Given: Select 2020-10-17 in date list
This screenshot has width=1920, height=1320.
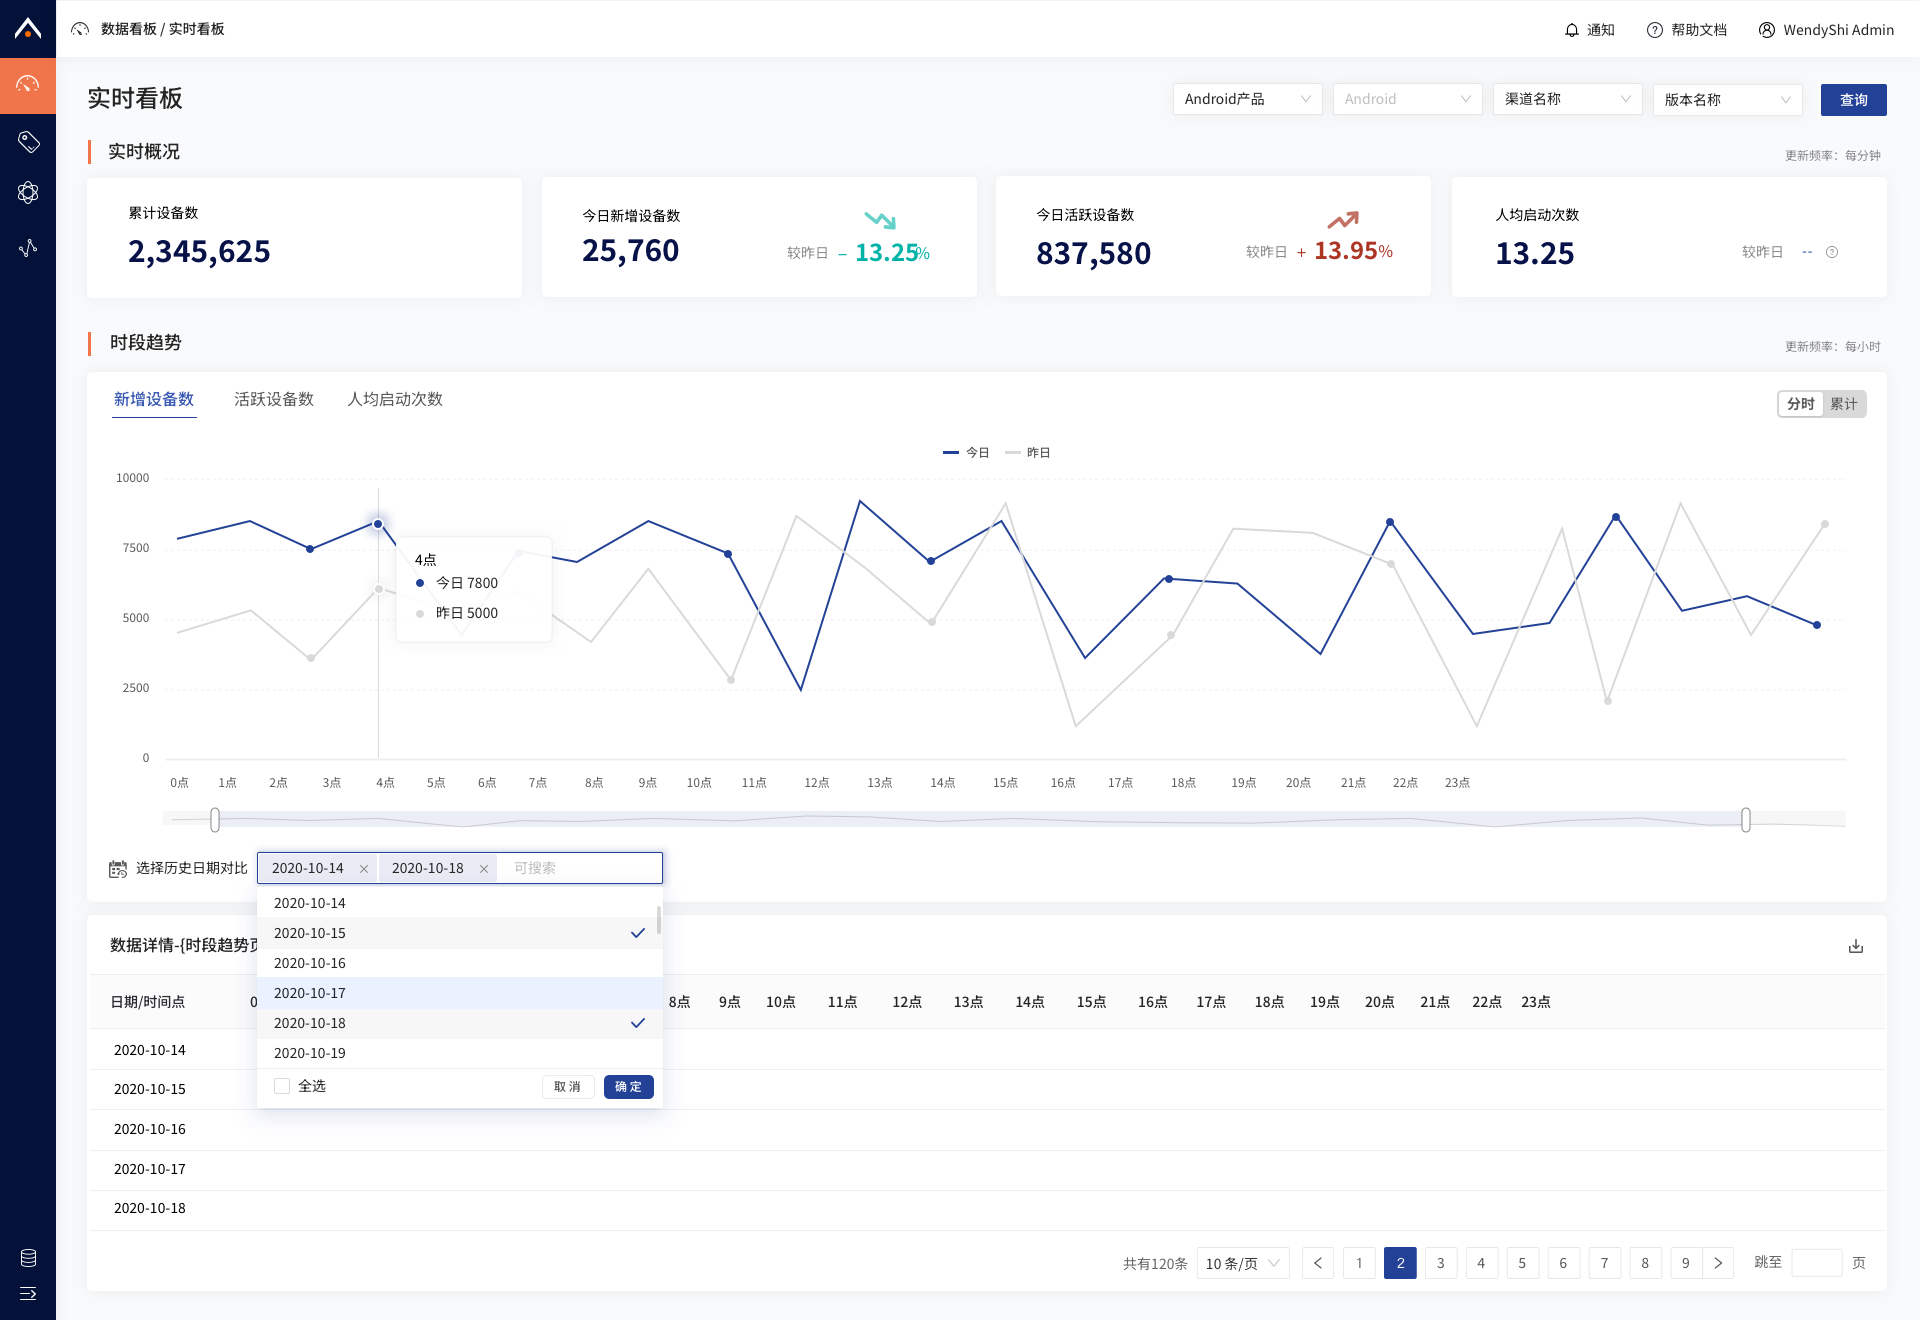Looking at the screenshot, I should coord(310,993).
